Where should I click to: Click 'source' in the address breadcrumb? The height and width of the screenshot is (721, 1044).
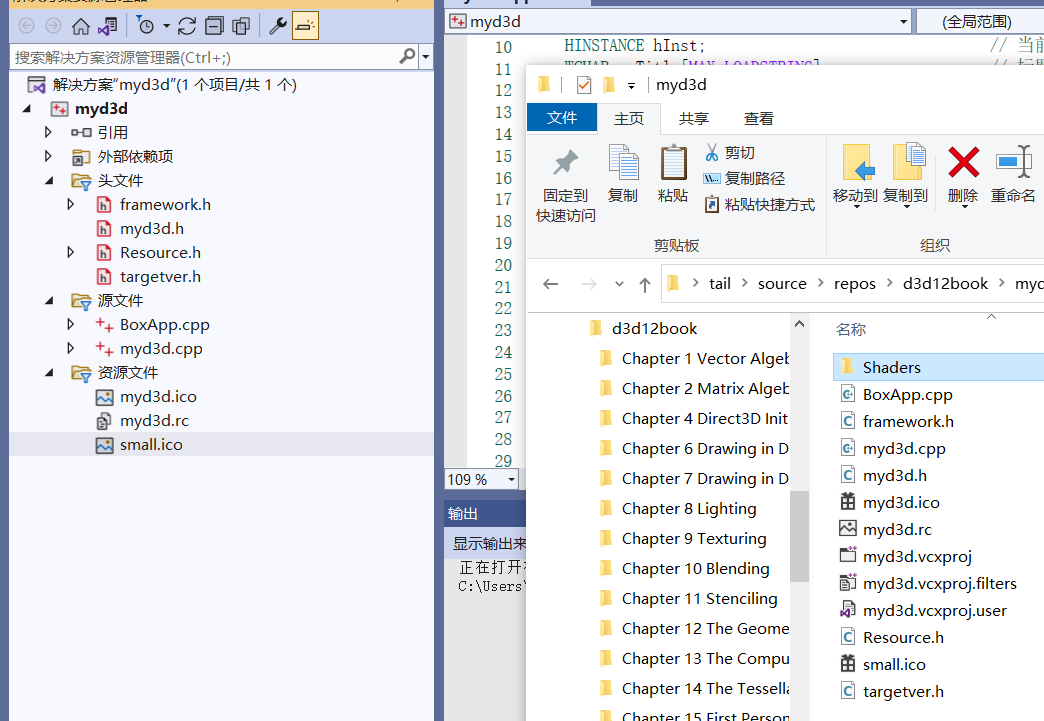pyautogui.click(x=782, y=284)
